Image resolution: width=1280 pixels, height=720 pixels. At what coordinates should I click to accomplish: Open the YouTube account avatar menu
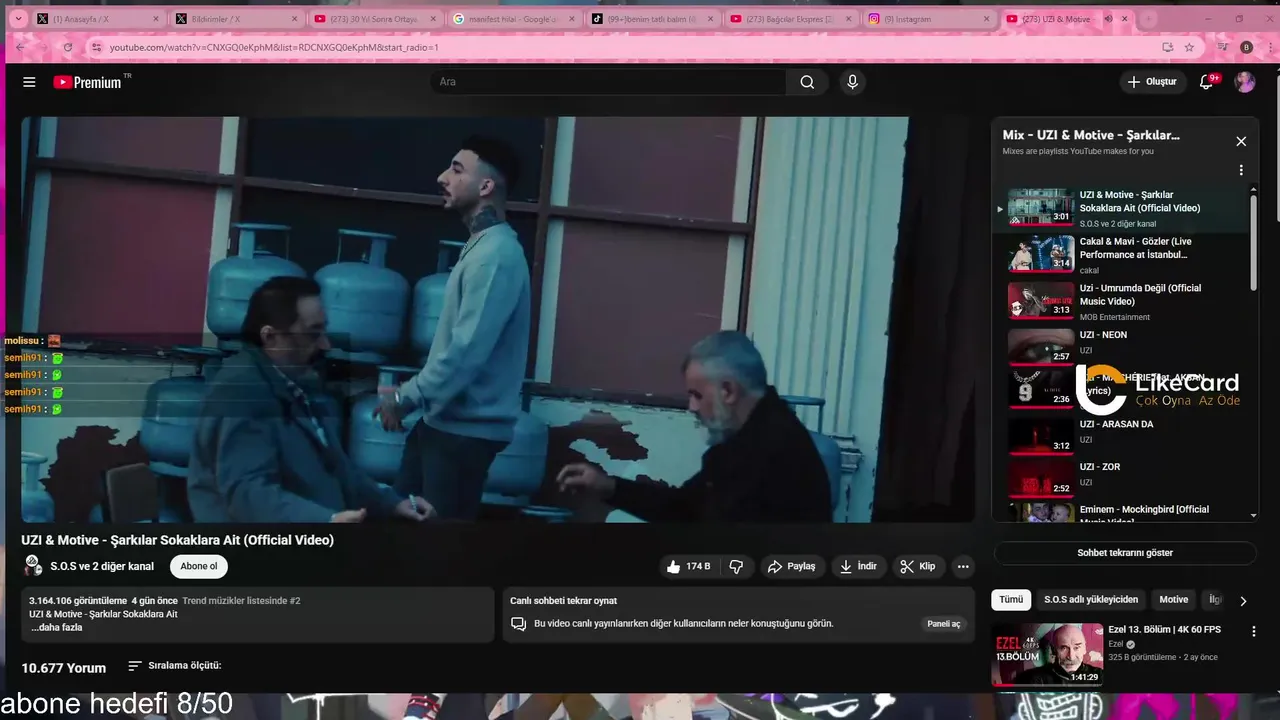1245,82
